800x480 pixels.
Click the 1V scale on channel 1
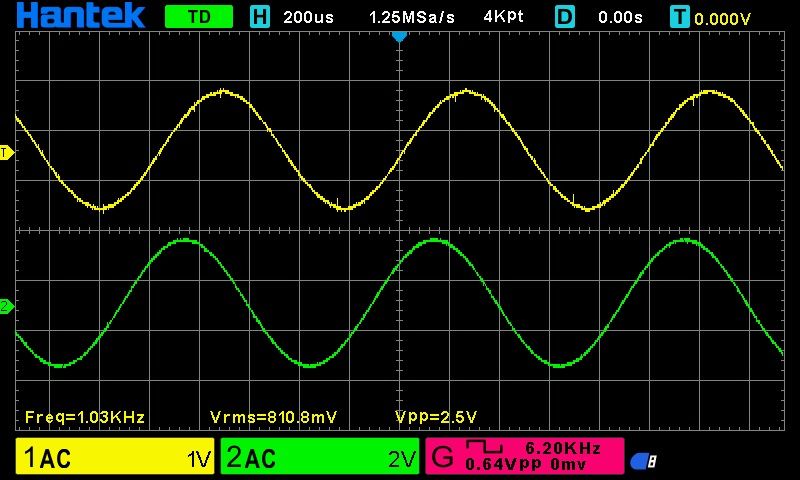click(199, 460)
